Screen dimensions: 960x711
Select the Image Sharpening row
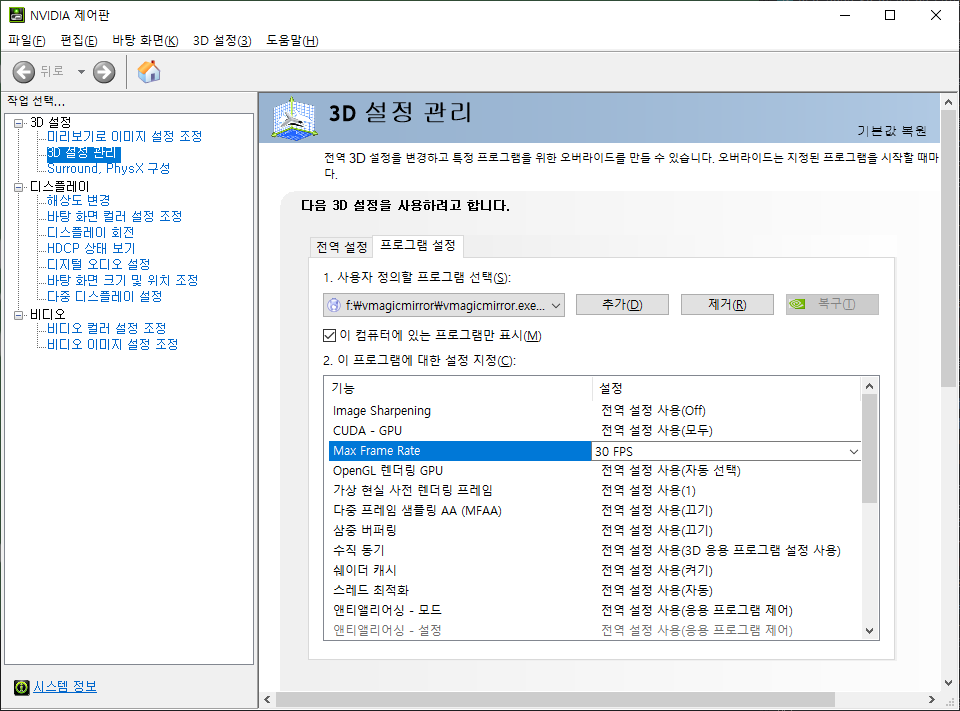(x=592, y=410)
